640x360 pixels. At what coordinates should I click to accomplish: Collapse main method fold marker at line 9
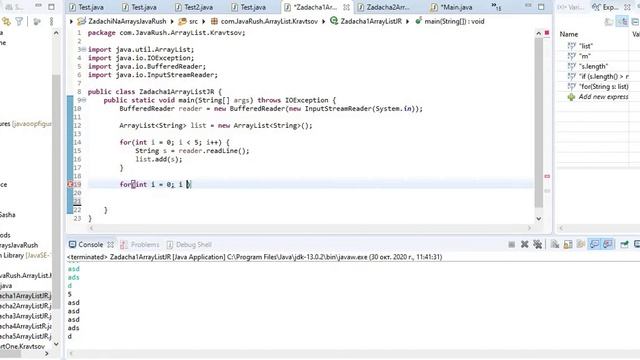pyautogui.click(x=84, y=100)
